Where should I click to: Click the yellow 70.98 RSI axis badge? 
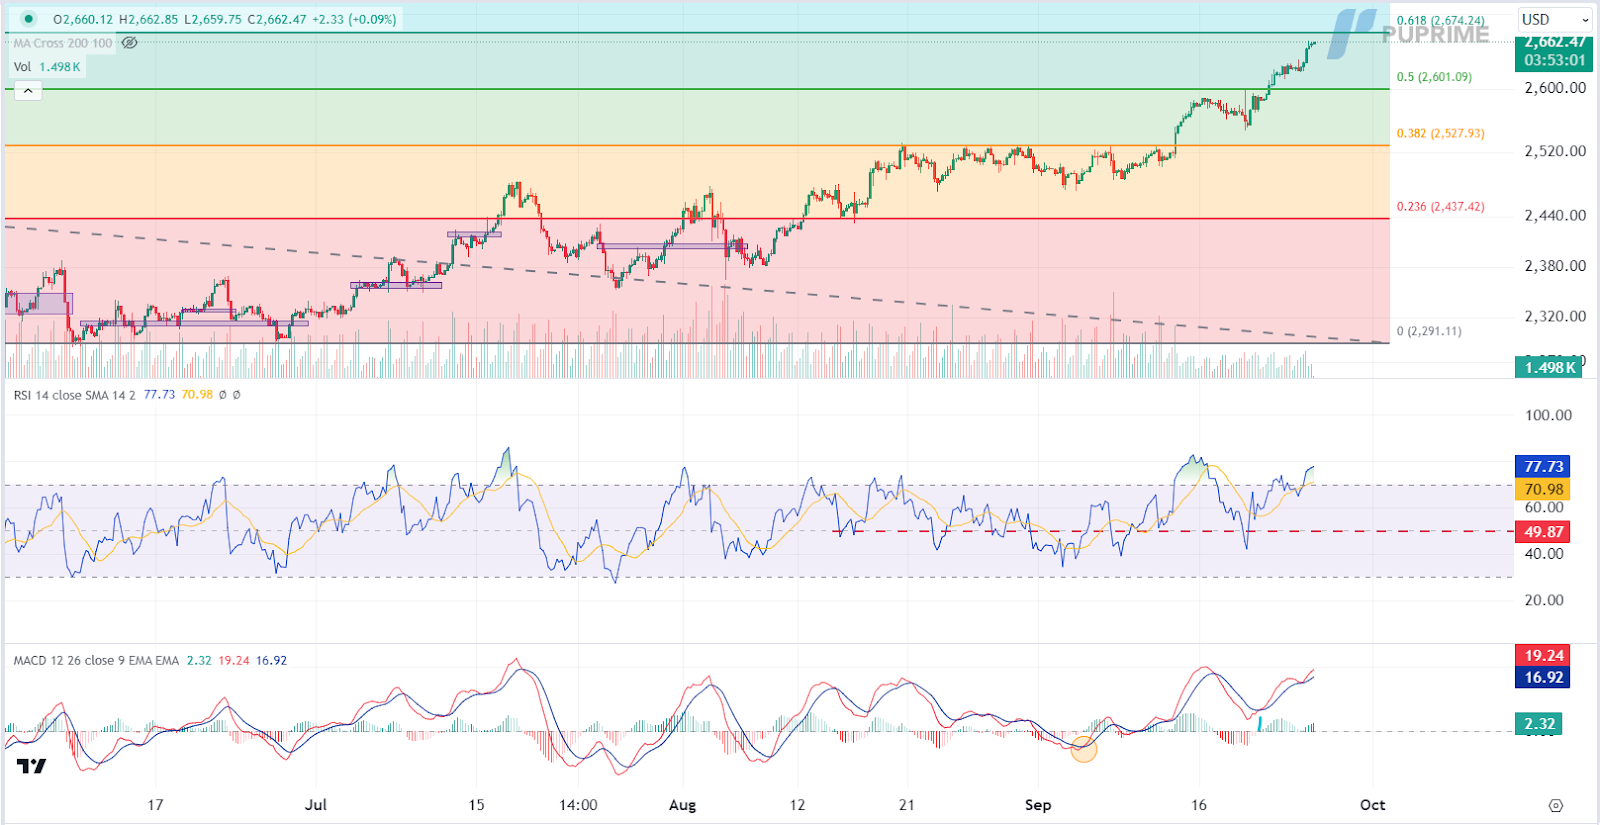1543,489
